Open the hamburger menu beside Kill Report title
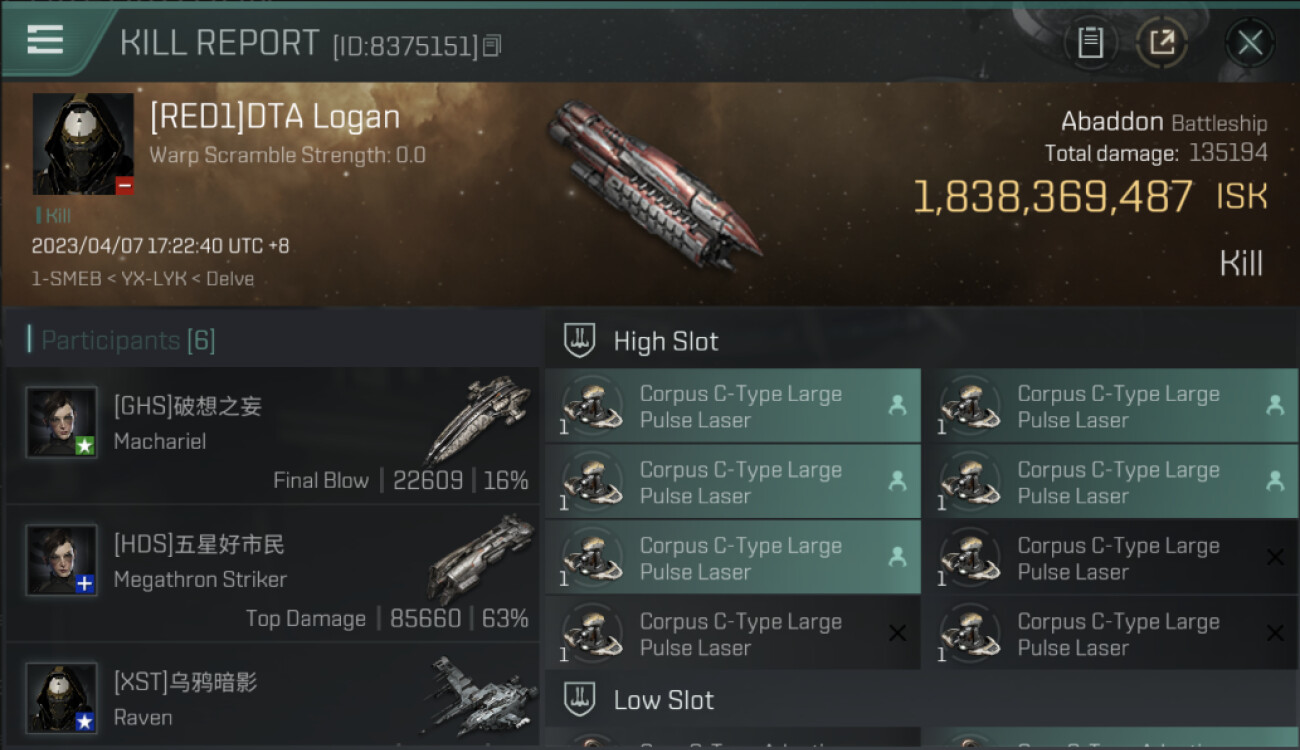 [45, 40]
